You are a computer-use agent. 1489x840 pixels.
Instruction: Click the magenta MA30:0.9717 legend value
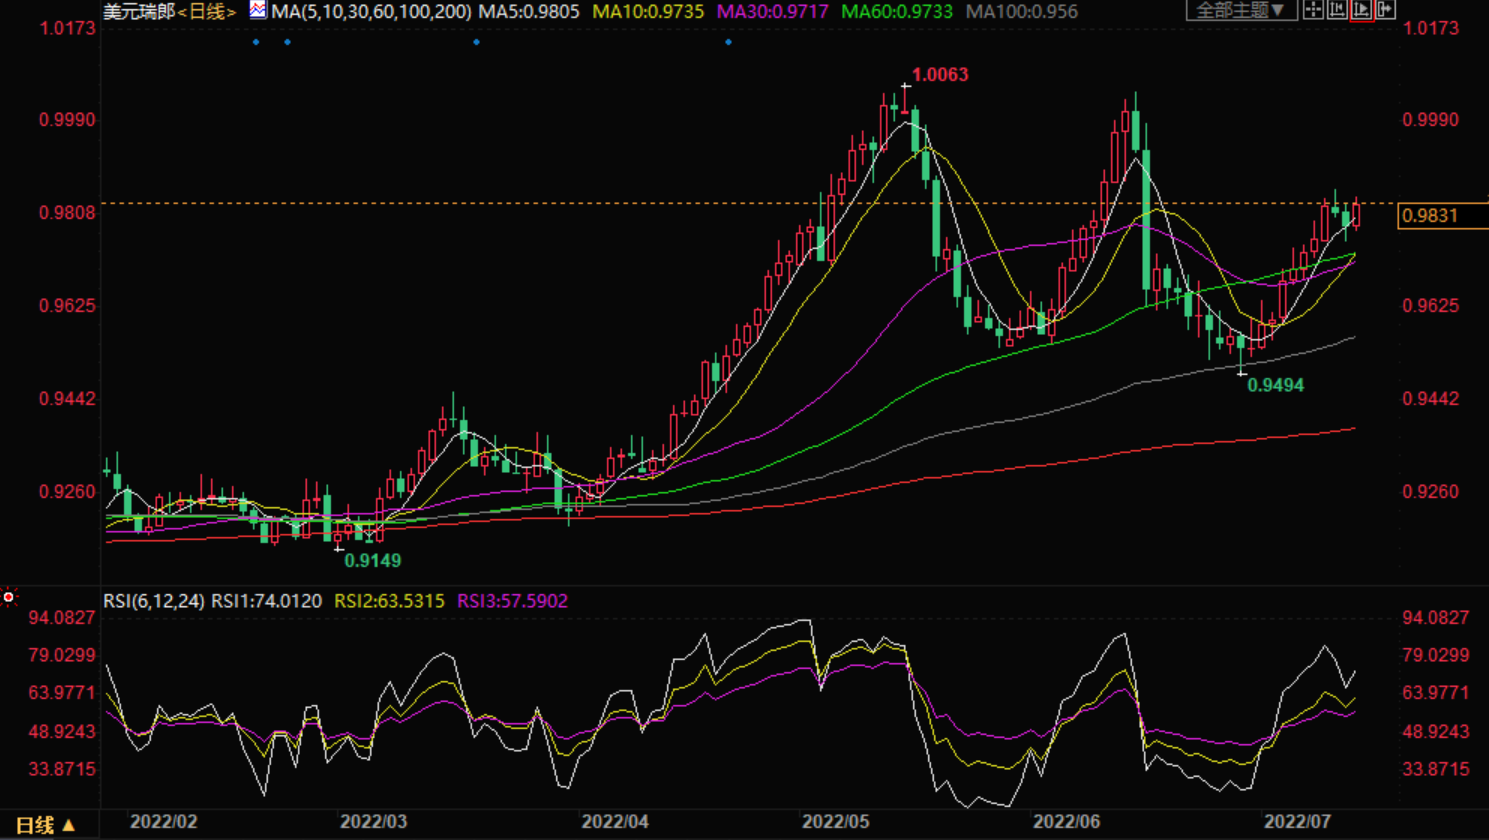[772, 12]
